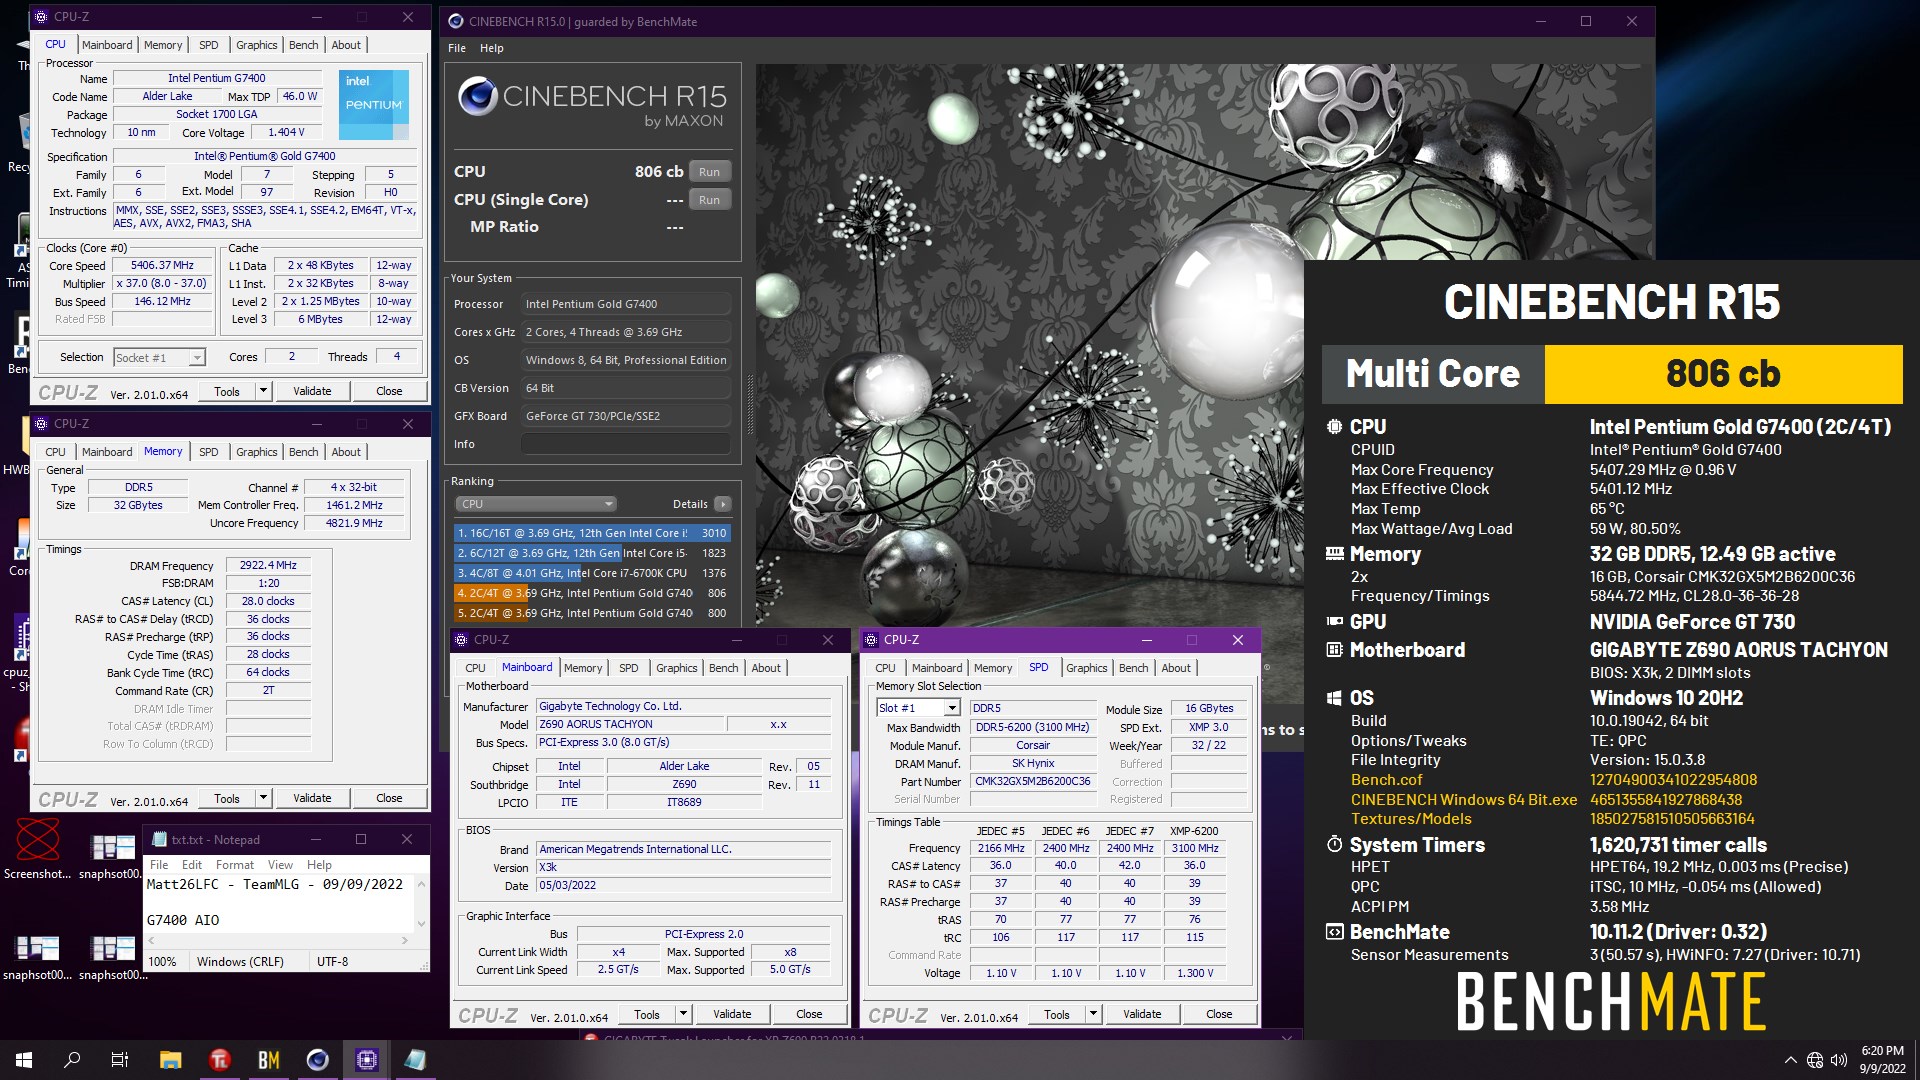Viewport: 1920px width, 1080px height.
Task: Open the Windows Start menu
Action: 24,1060
